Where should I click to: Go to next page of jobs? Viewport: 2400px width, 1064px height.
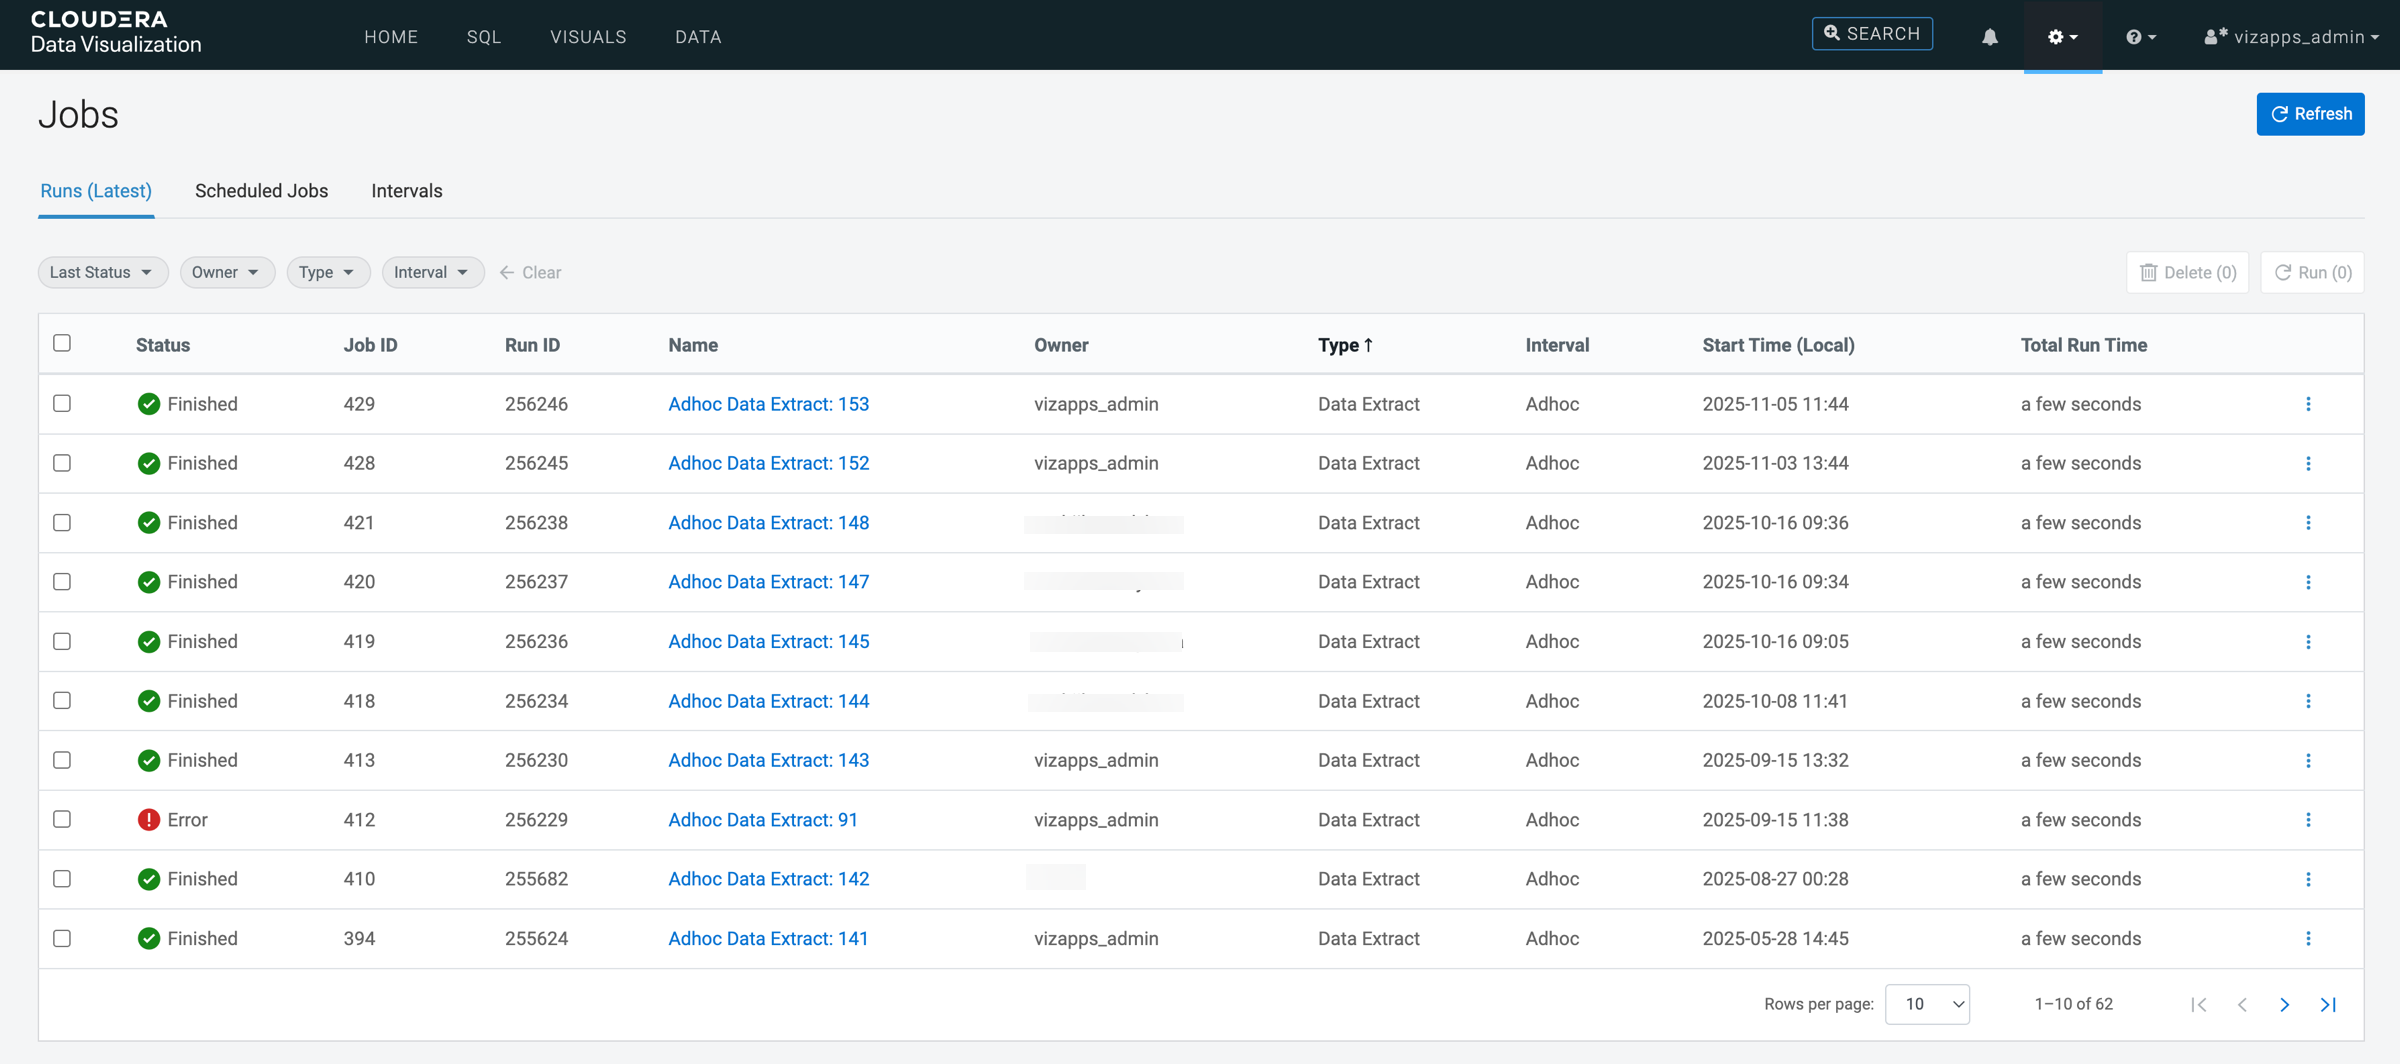click(2285, 1004)
